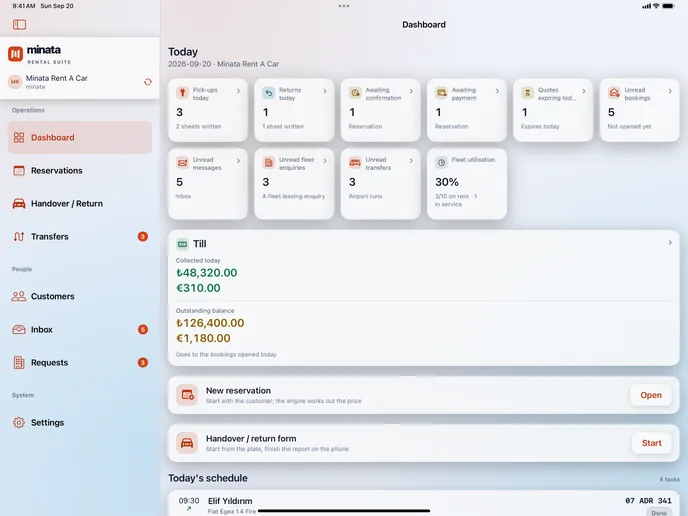The height and width of the screenshot is (516, 688).
Task: Click the battery icon in status bar
Action: tap(668, 6)
